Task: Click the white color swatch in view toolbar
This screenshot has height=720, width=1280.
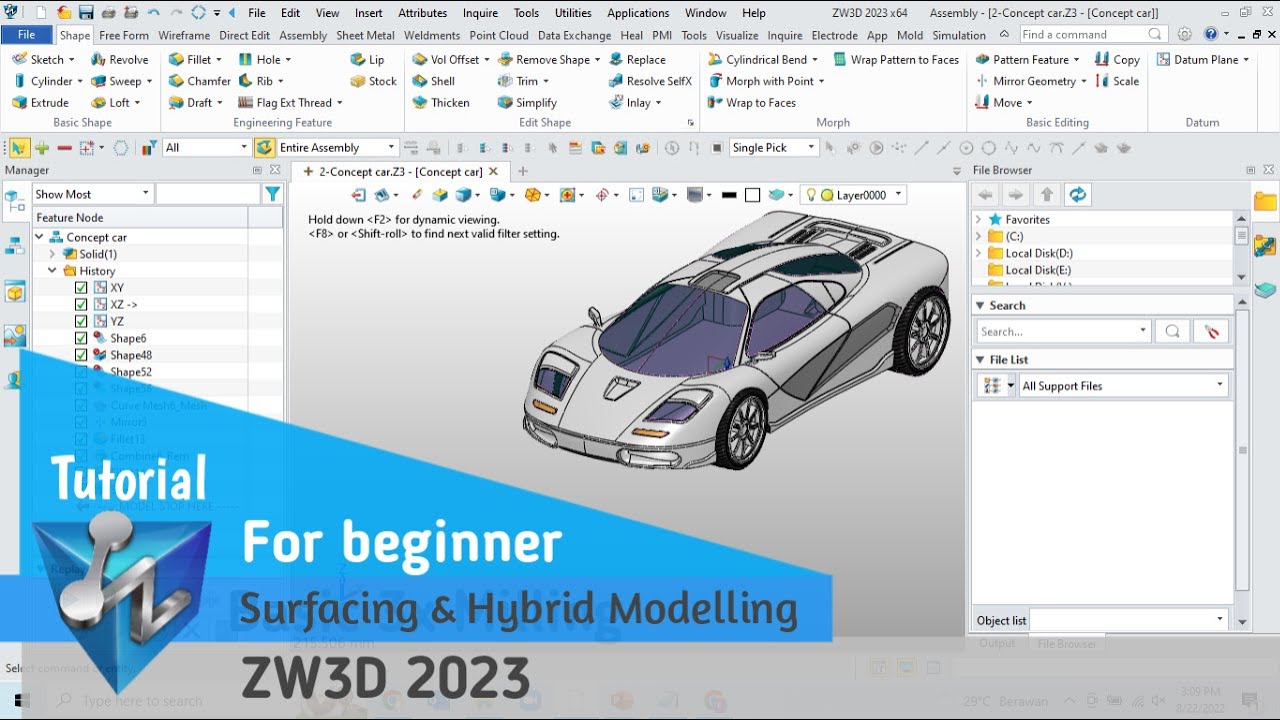Action: [x=752, y=195]
